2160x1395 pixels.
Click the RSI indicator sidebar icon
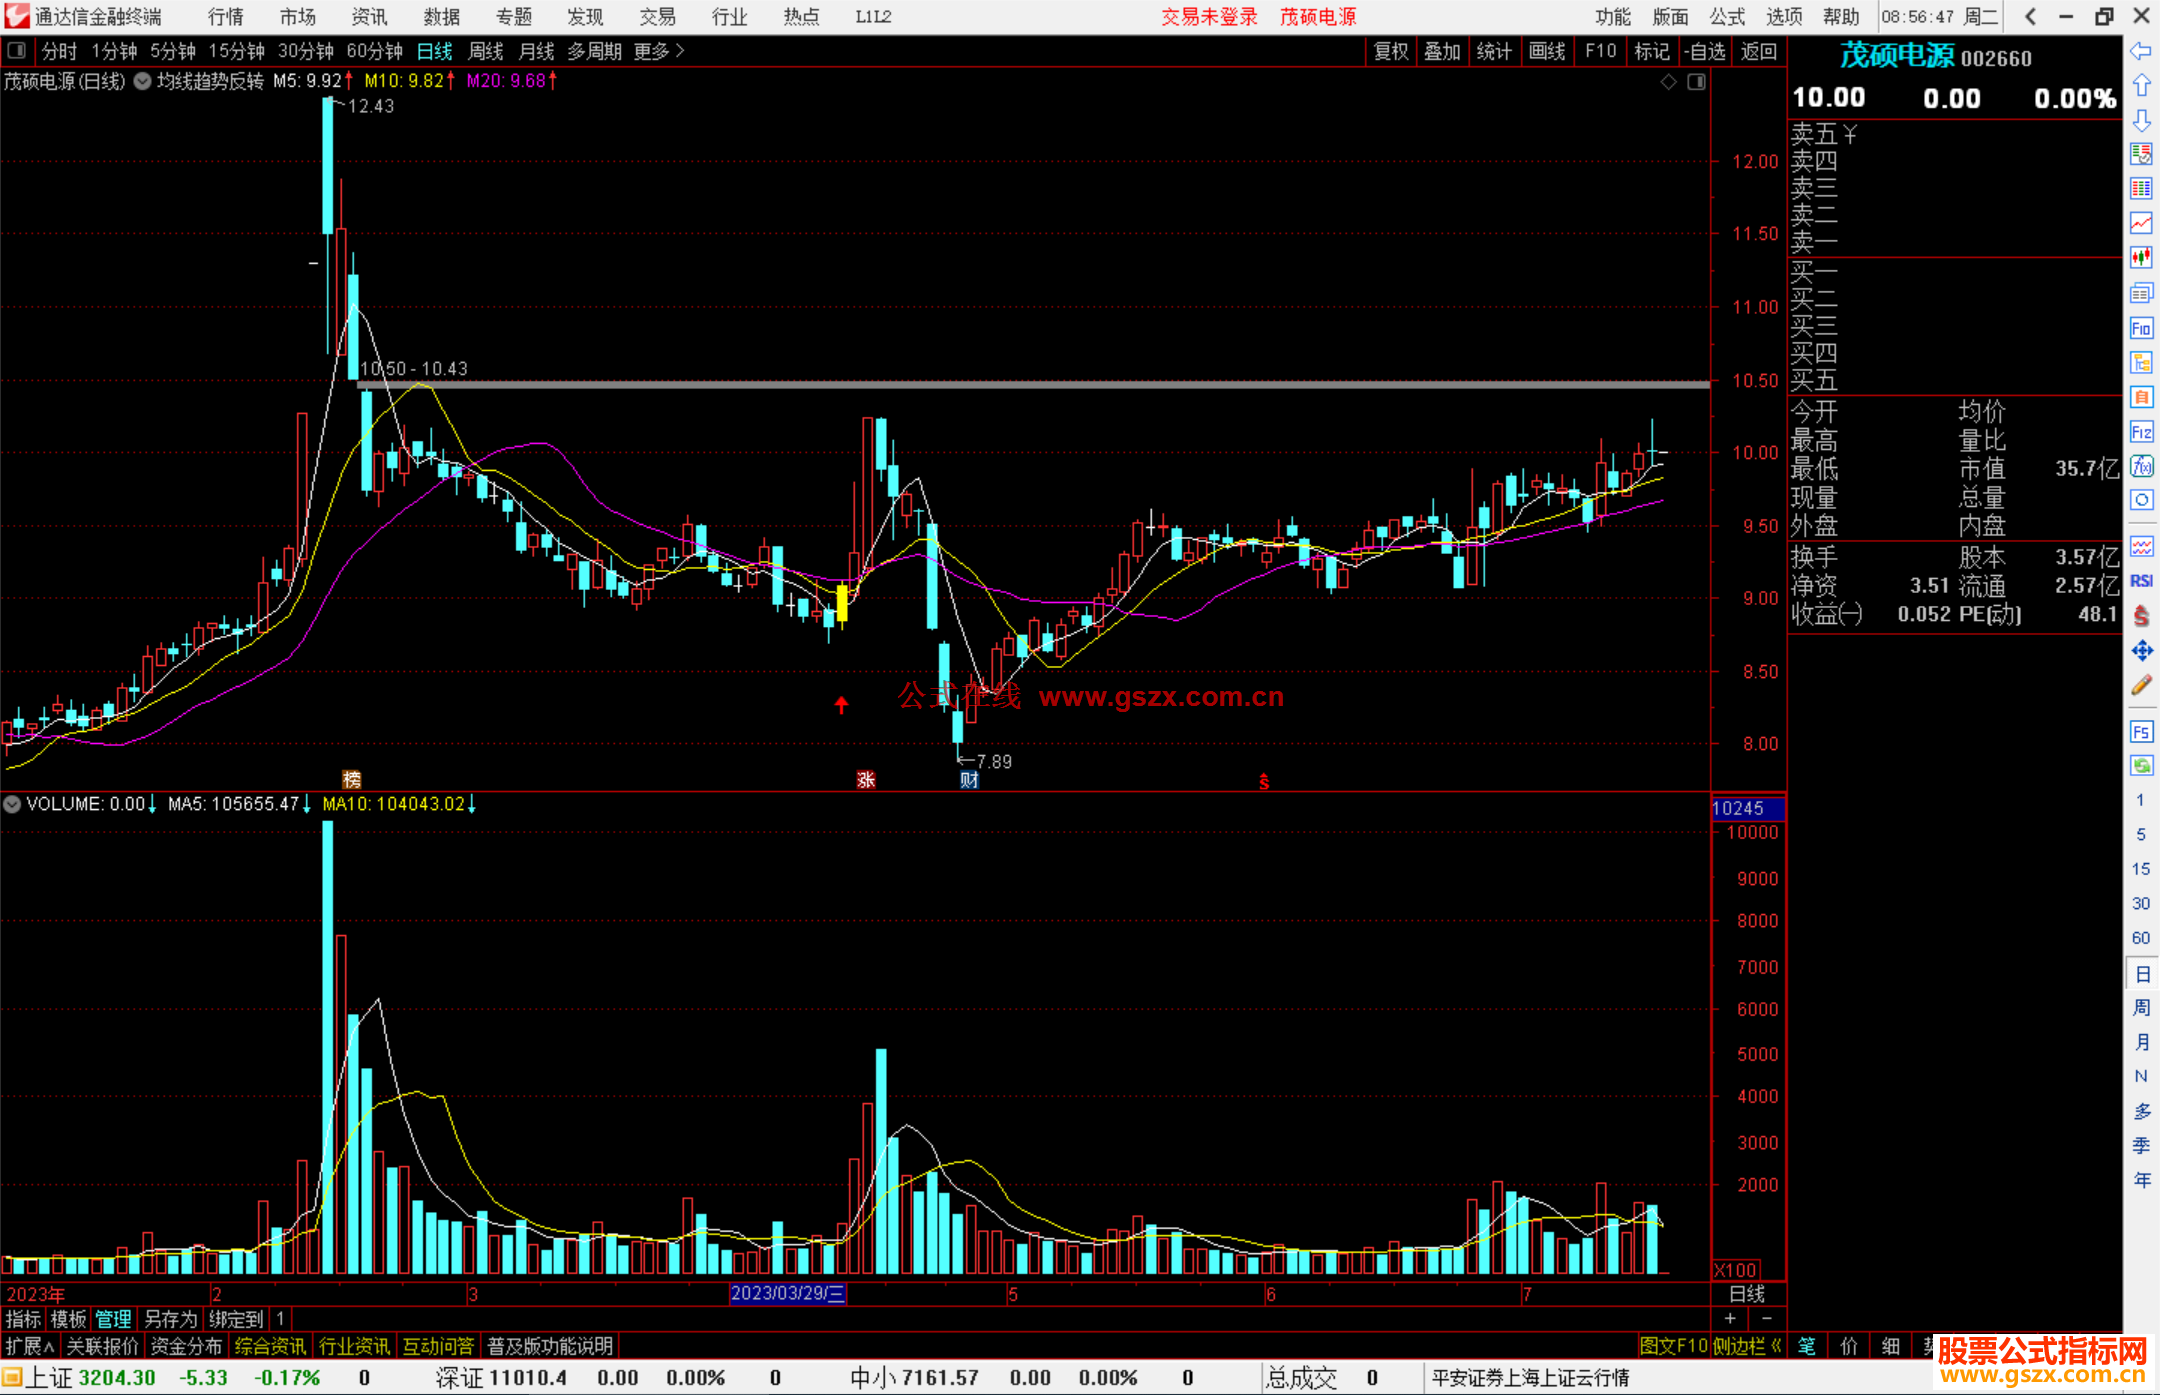tap(2141, 581)
